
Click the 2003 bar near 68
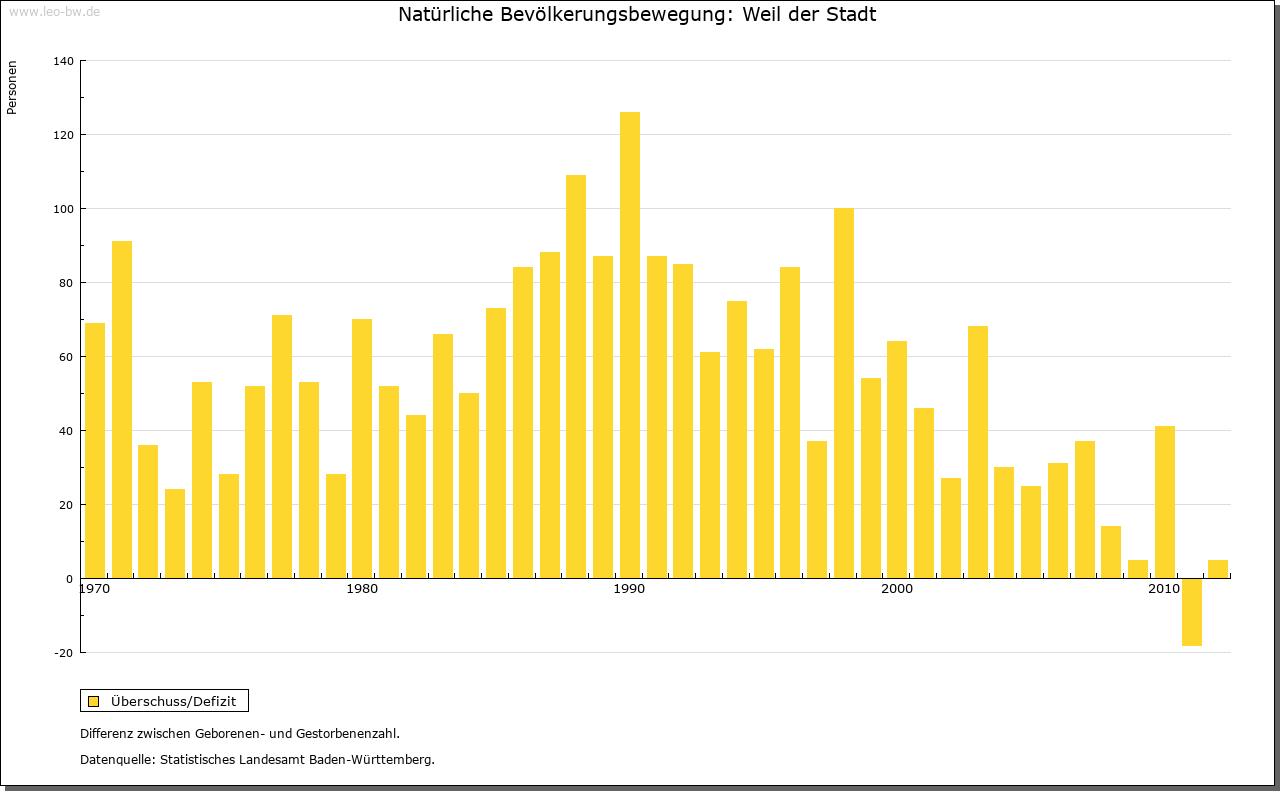pyautogui.click(x=978, y=452)
